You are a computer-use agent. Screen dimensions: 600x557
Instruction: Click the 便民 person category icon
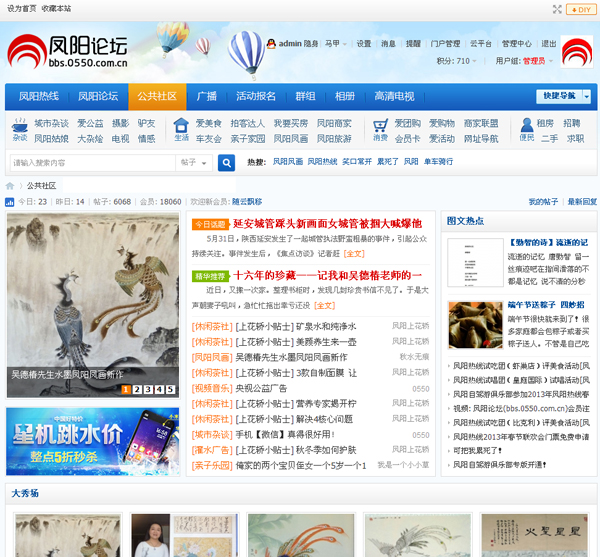[x=527, y=130]
